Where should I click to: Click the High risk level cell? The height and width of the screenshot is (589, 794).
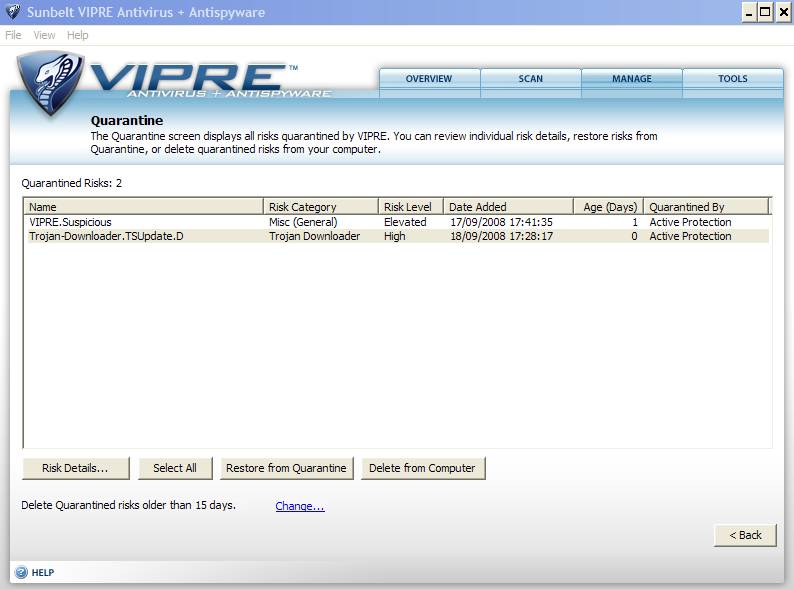[x=394, y=236]
